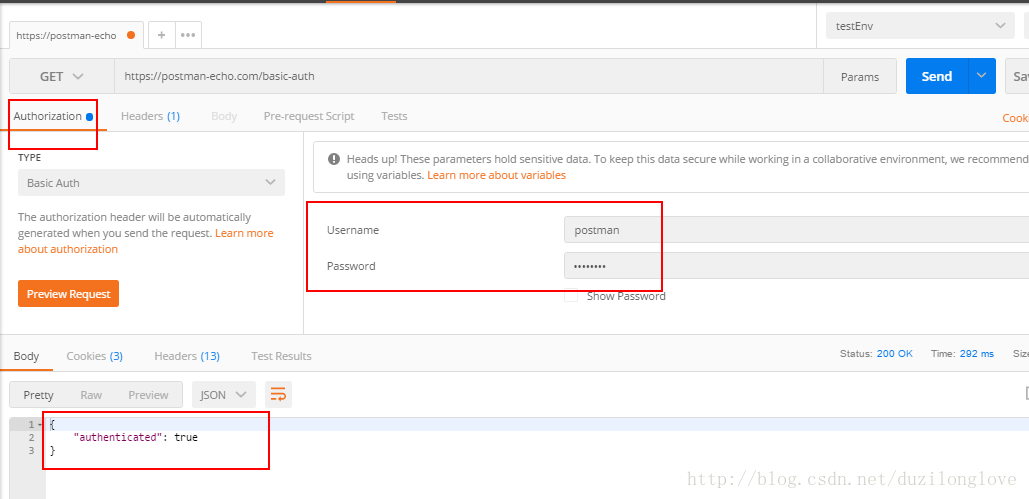Click the 200 OK status value
Image resolution: width=1029 pixels, height=499 pixels.
(894, 353)
